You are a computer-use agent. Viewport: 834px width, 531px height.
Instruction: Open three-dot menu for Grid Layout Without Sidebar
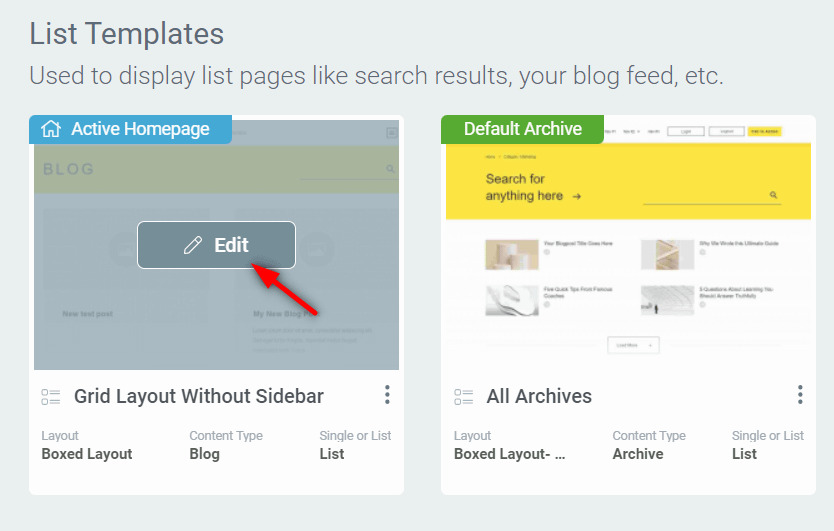[x=387, y=395]
